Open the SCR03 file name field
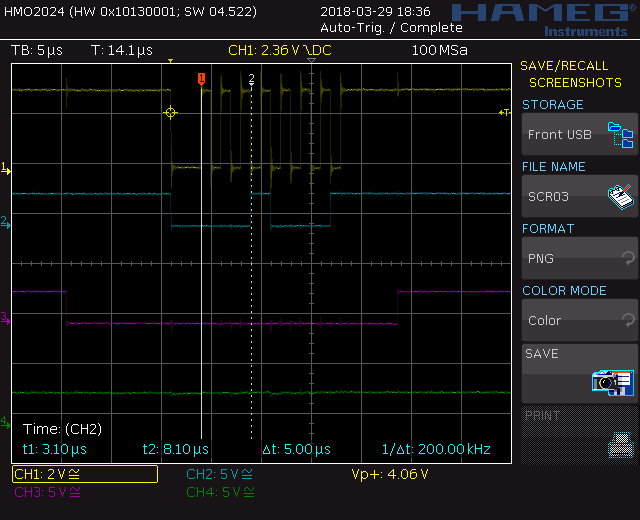Viewport: 640px width, 520px height. point(580,196)
